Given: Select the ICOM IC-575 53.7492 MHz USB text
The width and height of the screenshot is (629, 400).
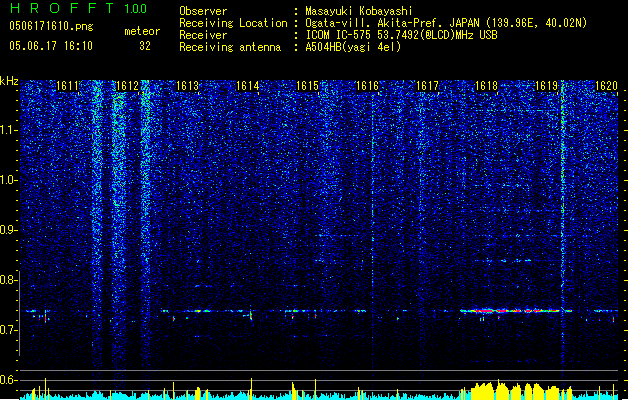Looking at the screenshot, I should pos(401,35).
